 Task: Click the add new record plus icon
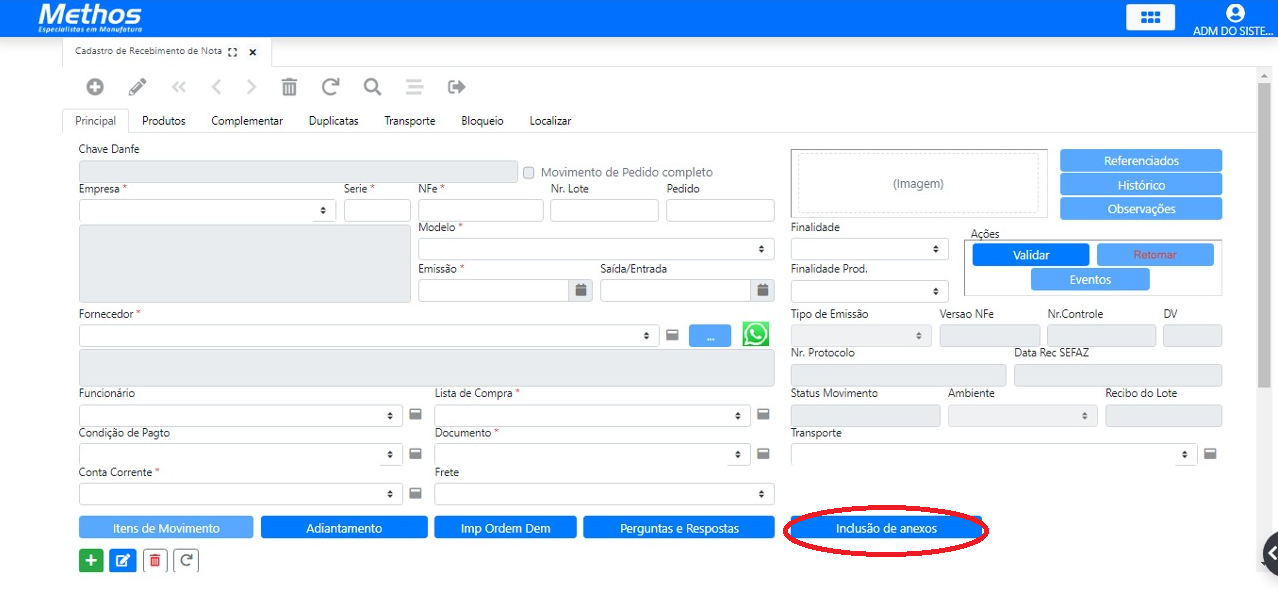pos(95,87)
